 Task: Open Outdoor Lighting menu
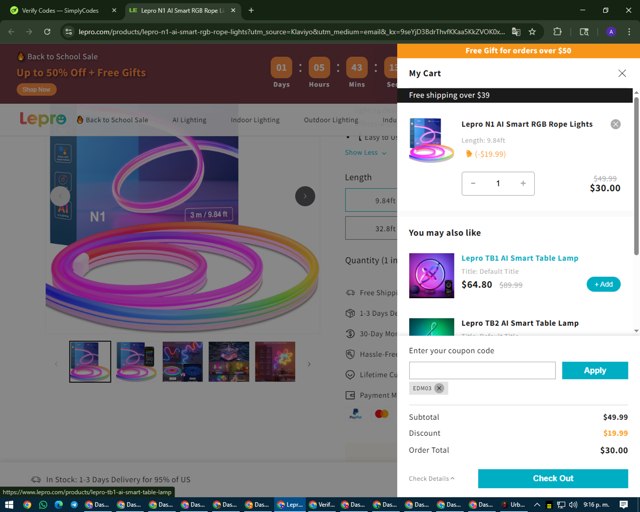coord(331,120)
